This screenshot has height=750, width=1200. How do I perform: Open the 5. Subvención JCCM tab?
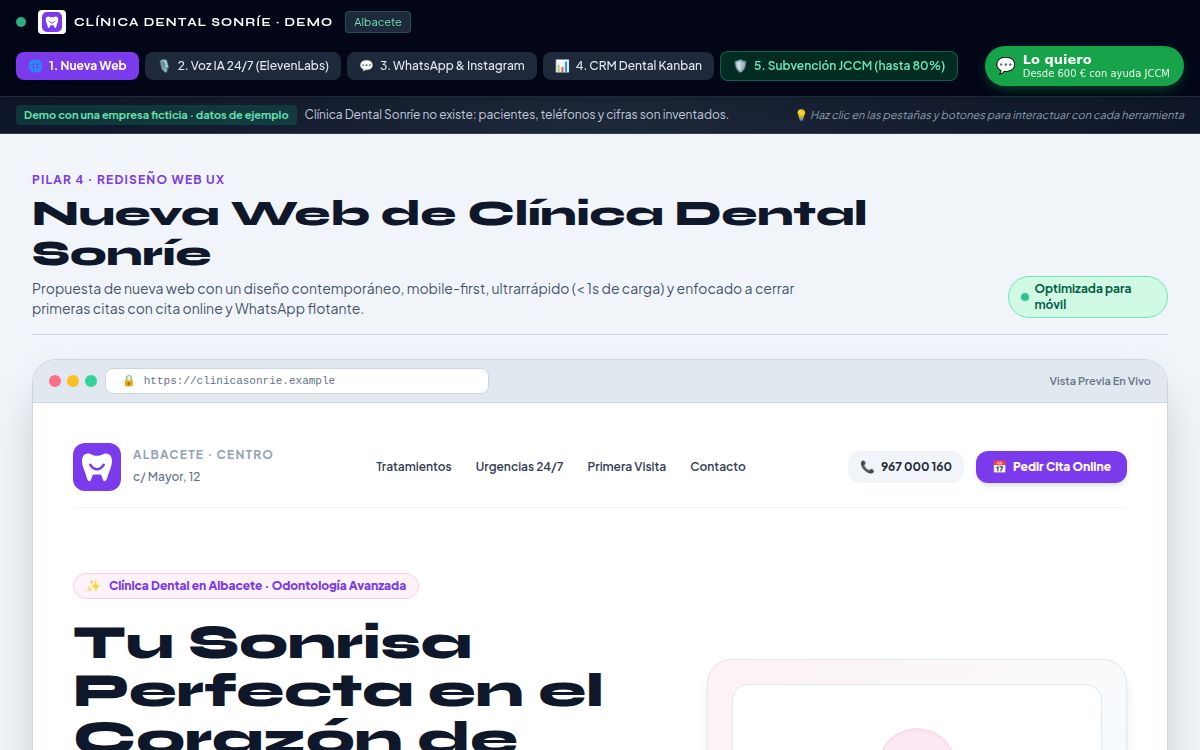pos(839,66)
